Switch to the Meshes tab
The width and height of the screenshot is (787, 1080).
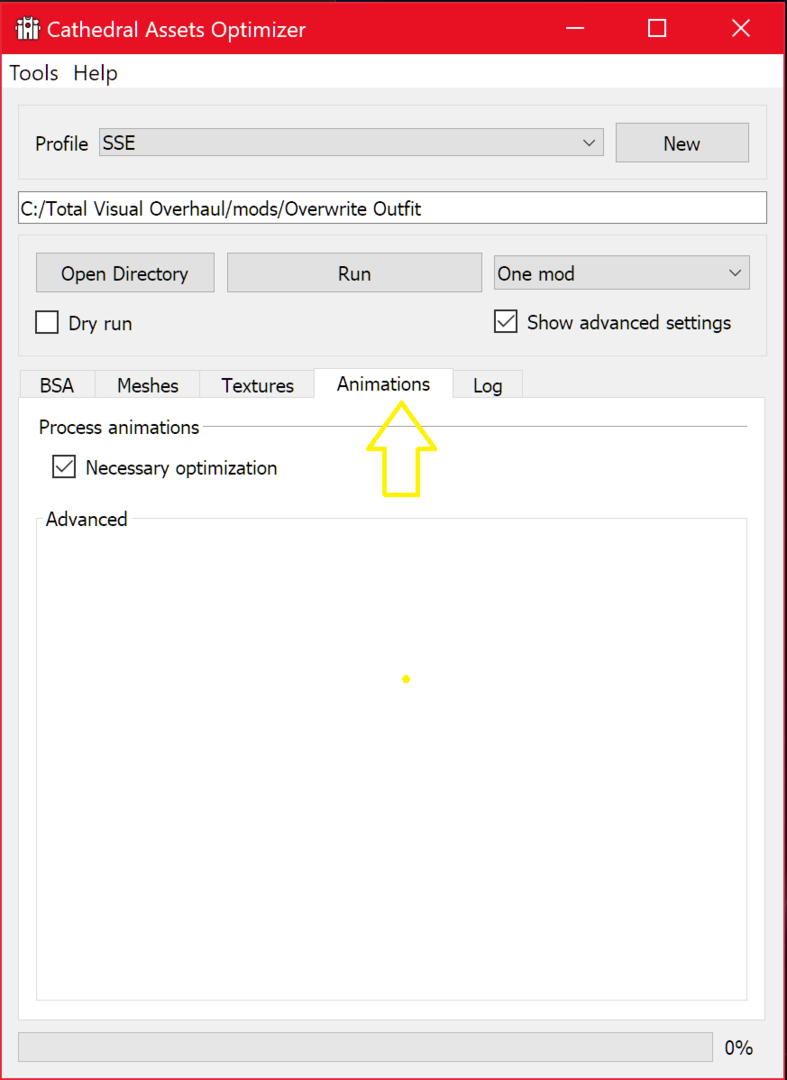tap(147, 385)
